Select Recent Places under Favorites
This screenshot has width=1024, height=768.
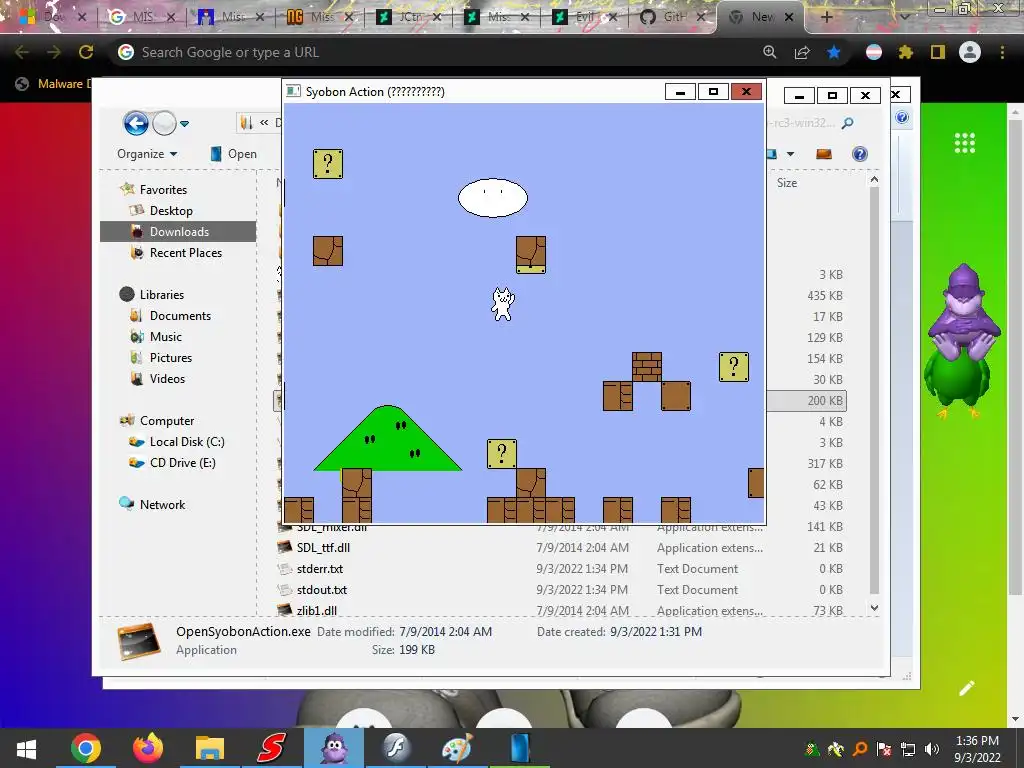(185, 252)
